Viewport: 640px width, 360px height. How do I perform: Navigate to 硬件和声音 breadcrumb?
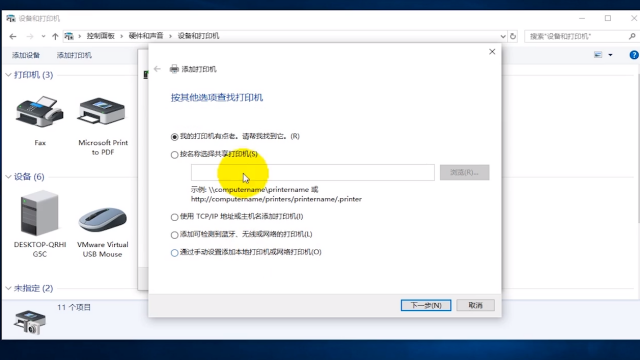click(146, 36)
